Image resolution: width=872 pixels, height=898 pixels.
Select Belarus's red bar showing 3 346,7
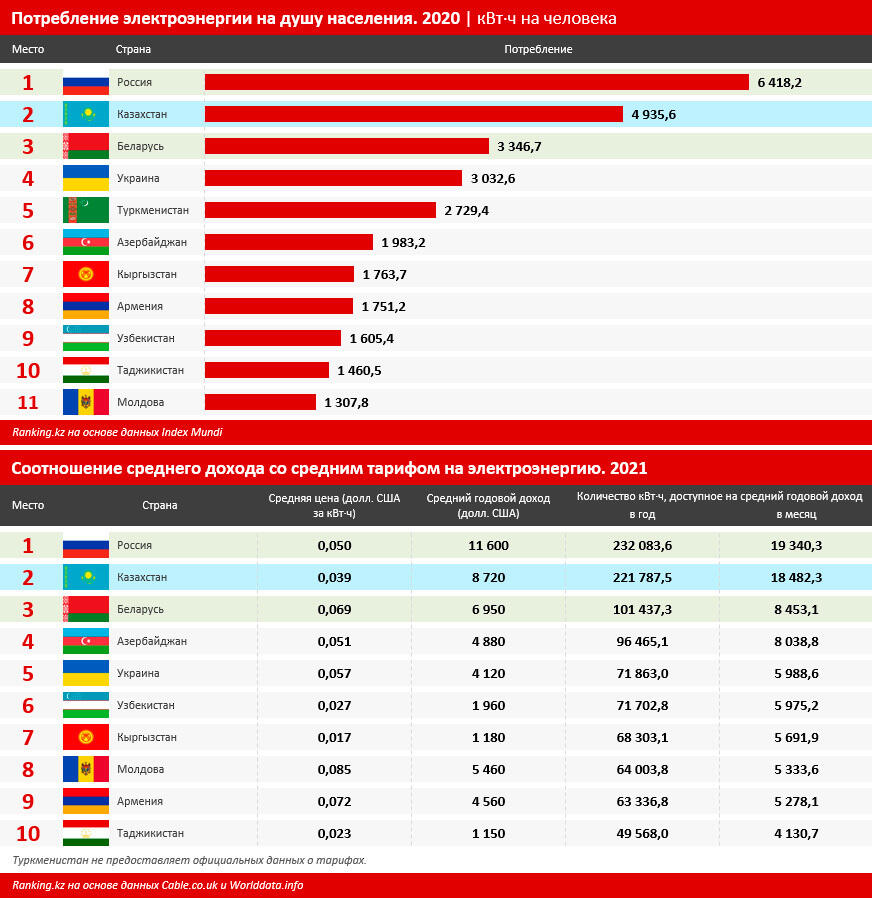[346, 146]
